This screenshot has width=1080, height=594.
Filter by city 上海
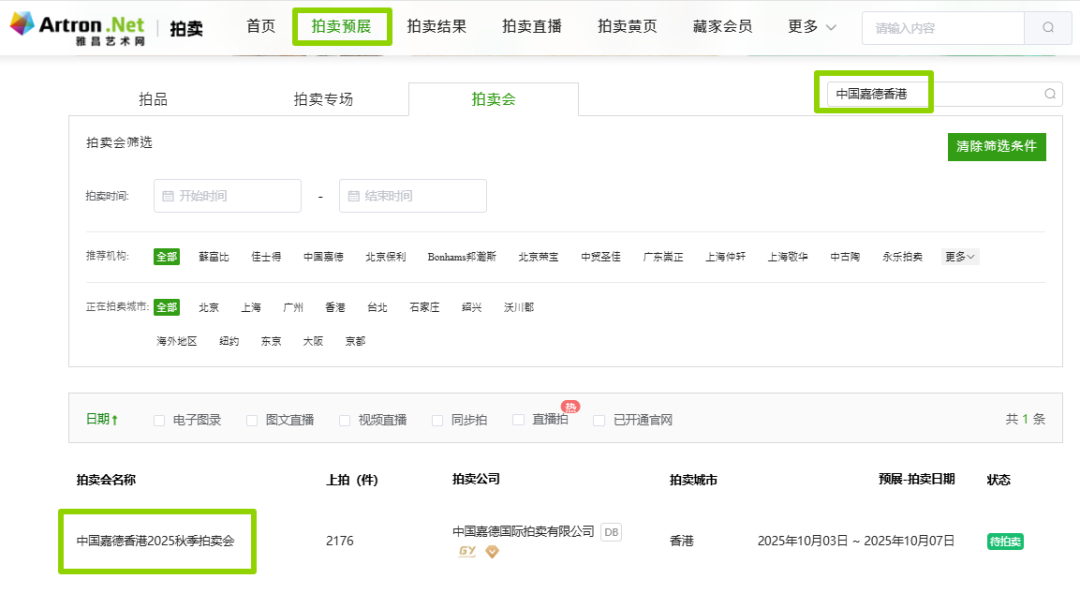click(251, 307)
